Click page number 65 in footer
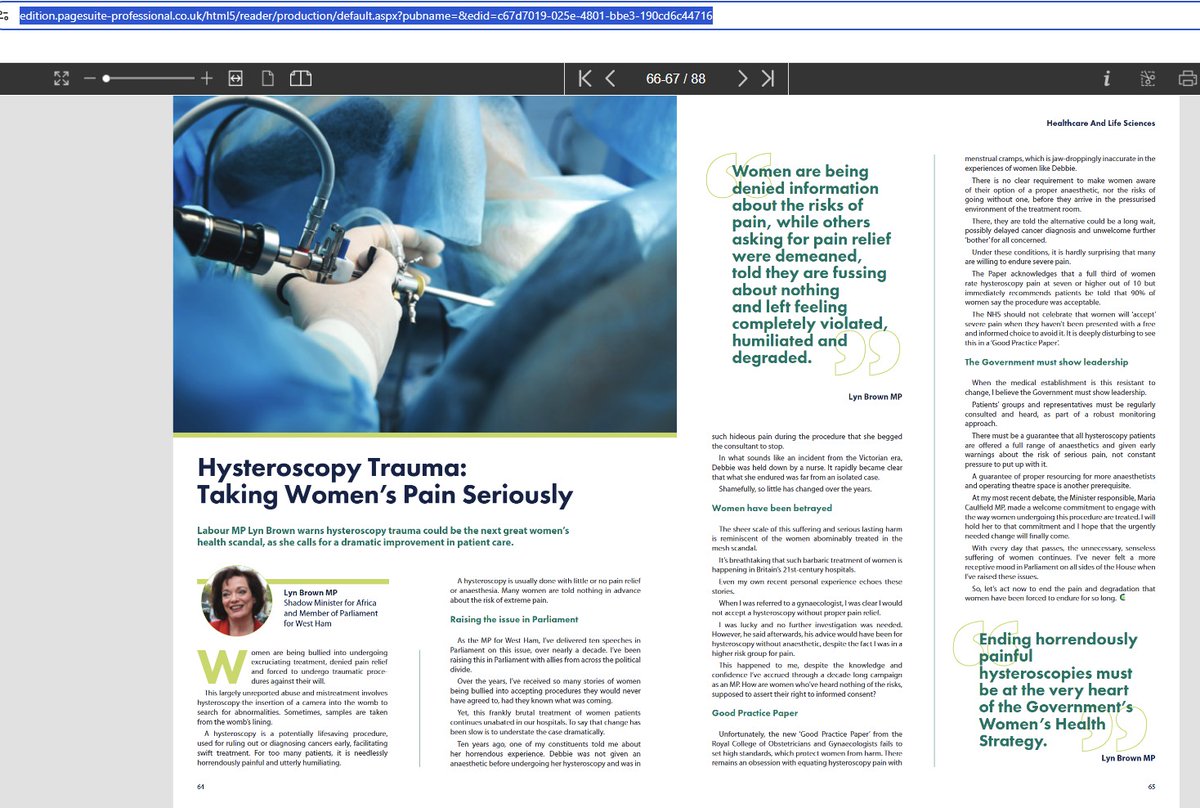This screenshot has width=1200, height=808. (1151, 787)
